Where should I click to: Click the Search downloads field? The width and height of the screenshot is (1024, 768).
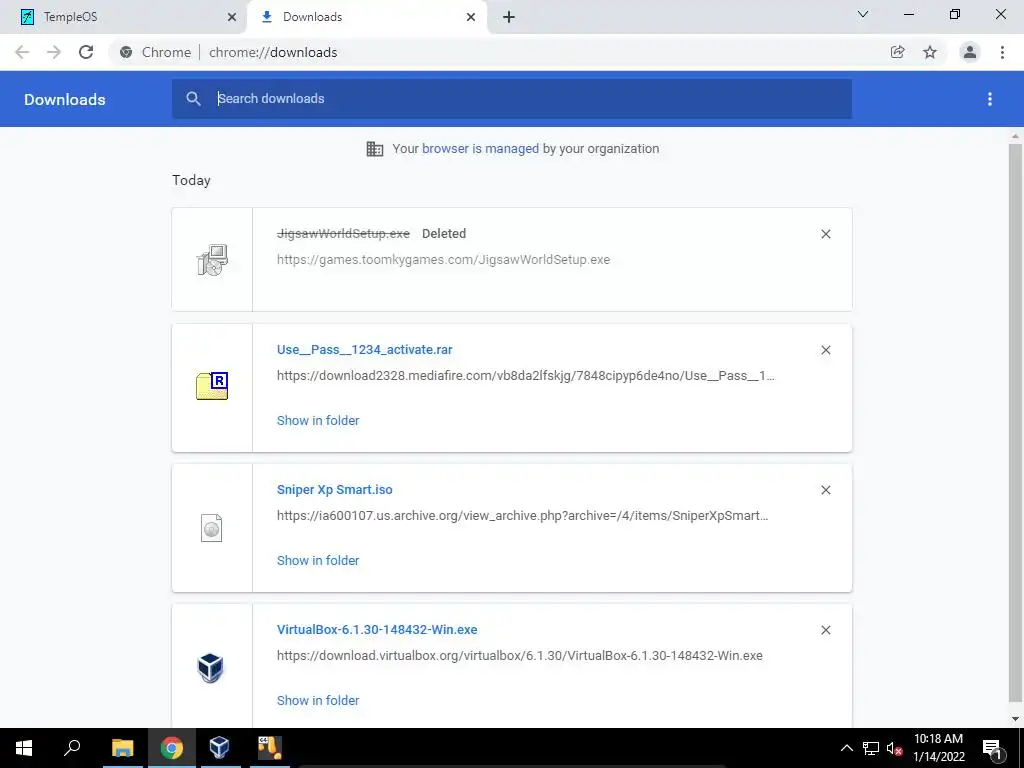click(x=512, y=99)
